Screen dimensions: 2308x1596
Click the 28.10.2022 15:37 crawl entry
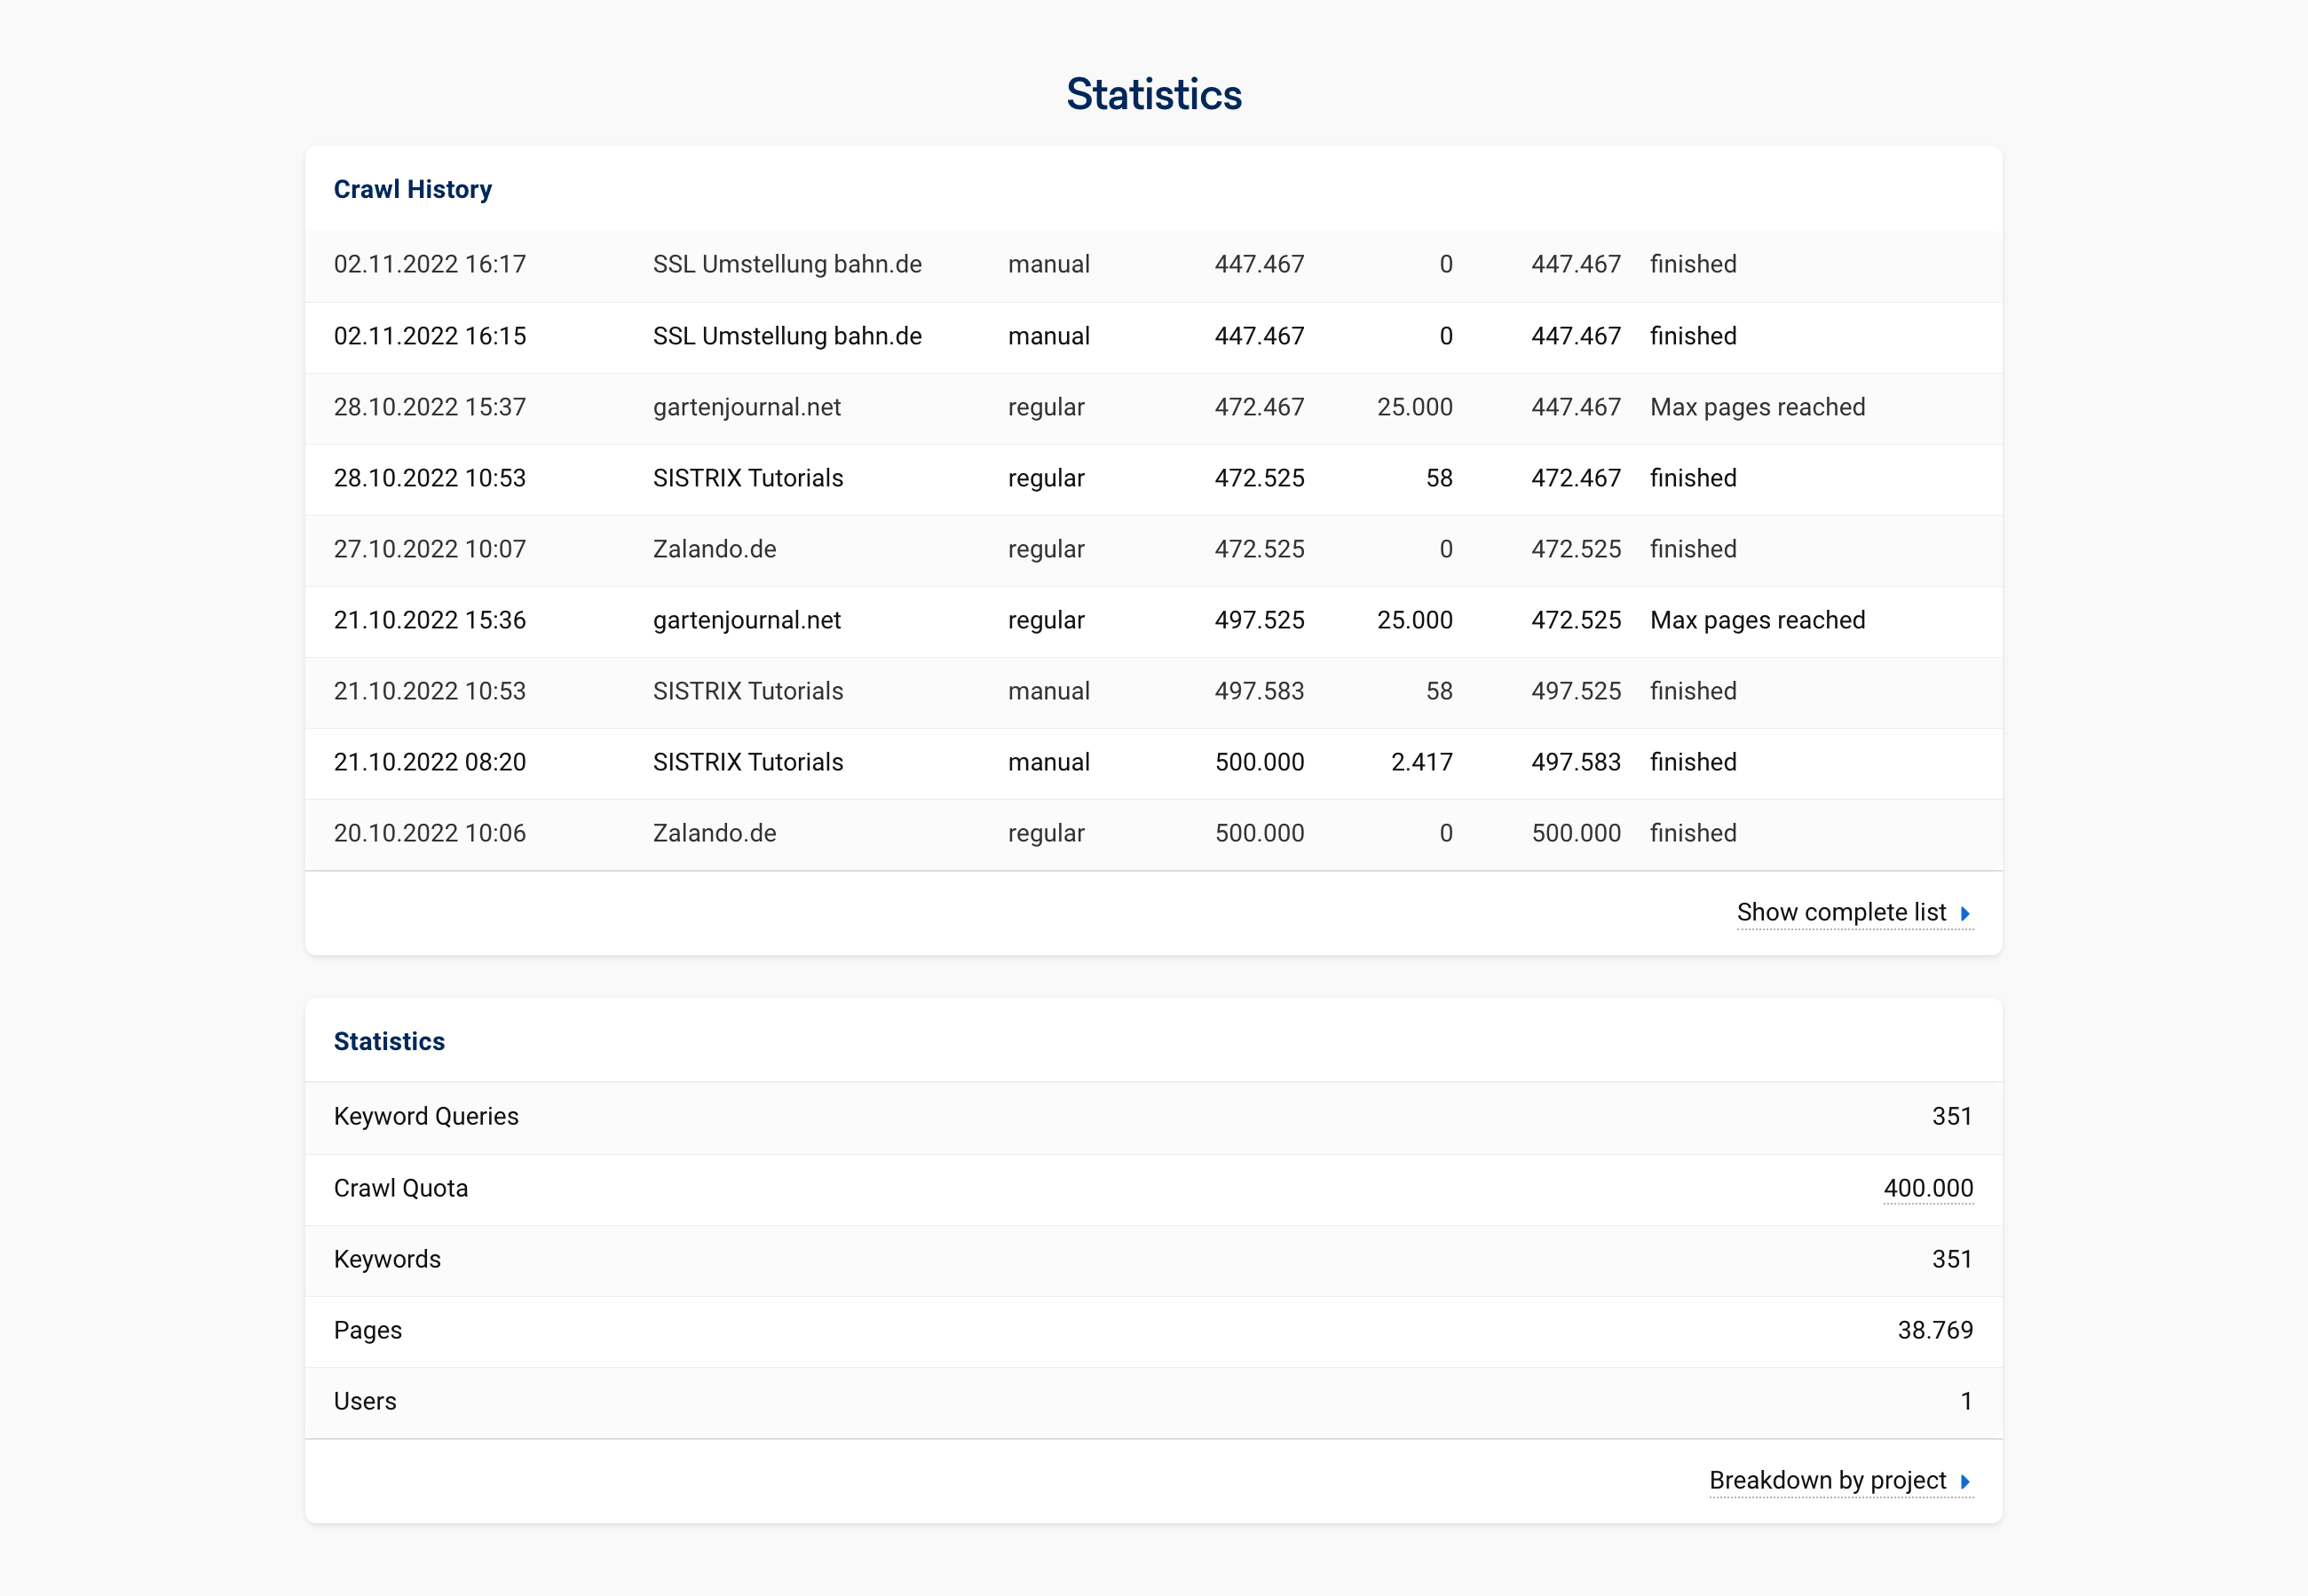(x=430, y=407)
